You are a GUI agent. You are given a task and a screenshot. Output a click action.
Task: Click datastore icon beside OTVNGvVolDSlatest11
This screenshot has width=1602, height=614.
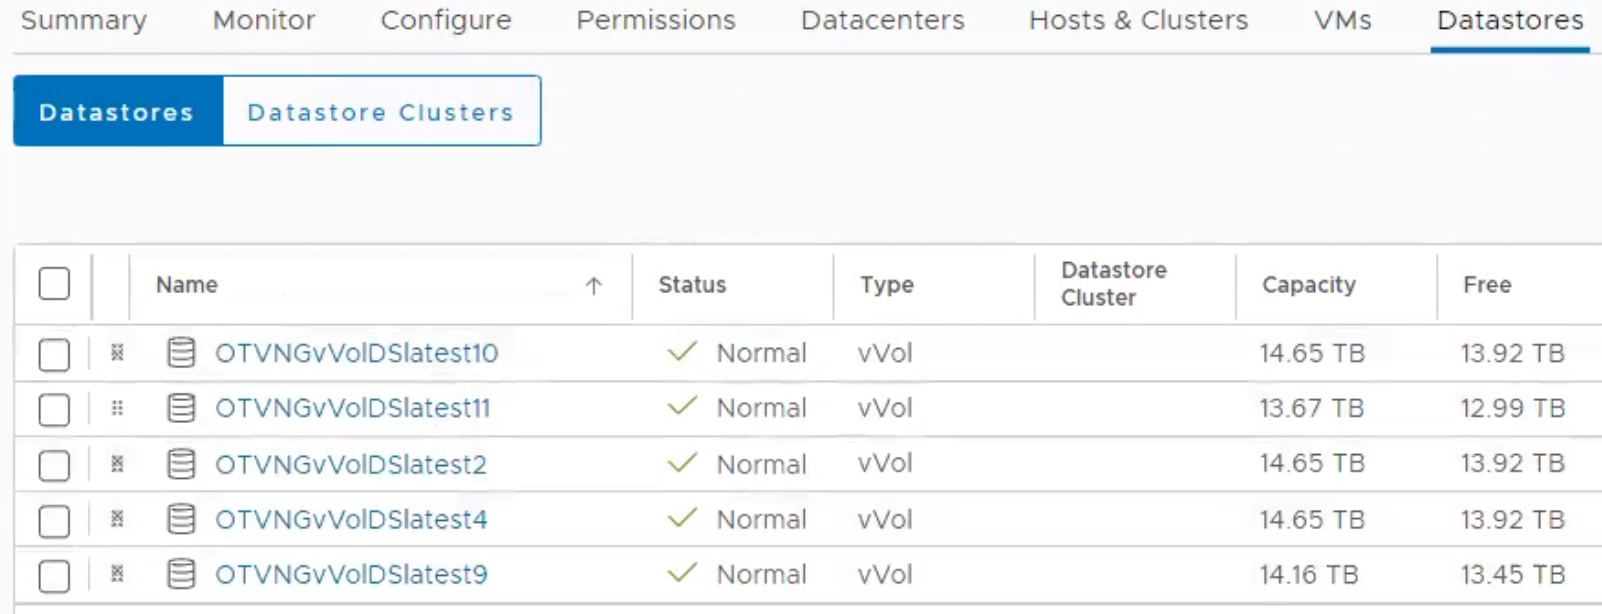181,408
